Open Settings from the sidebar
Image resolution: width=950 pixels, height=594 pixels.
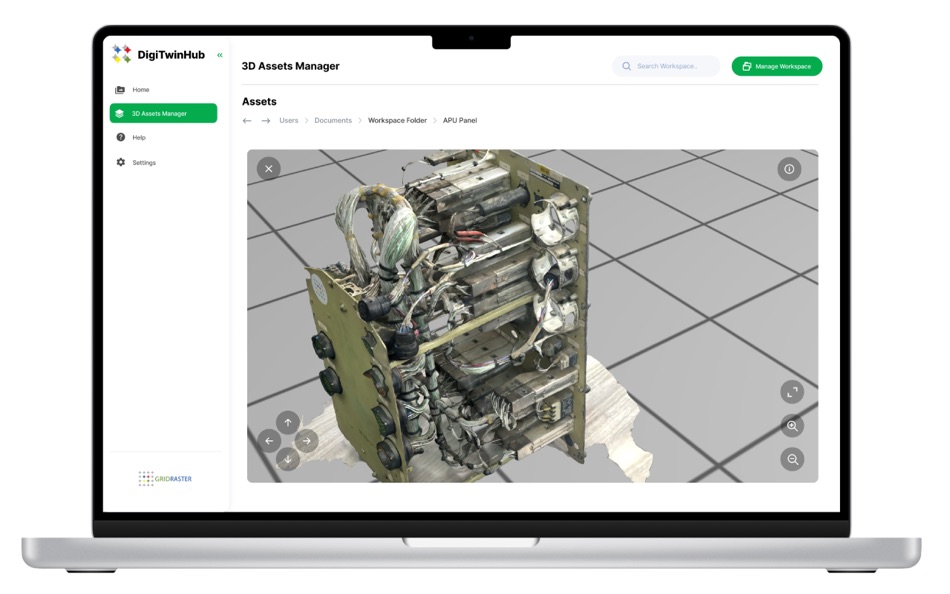pyautogui.click(x=144, y=162)
